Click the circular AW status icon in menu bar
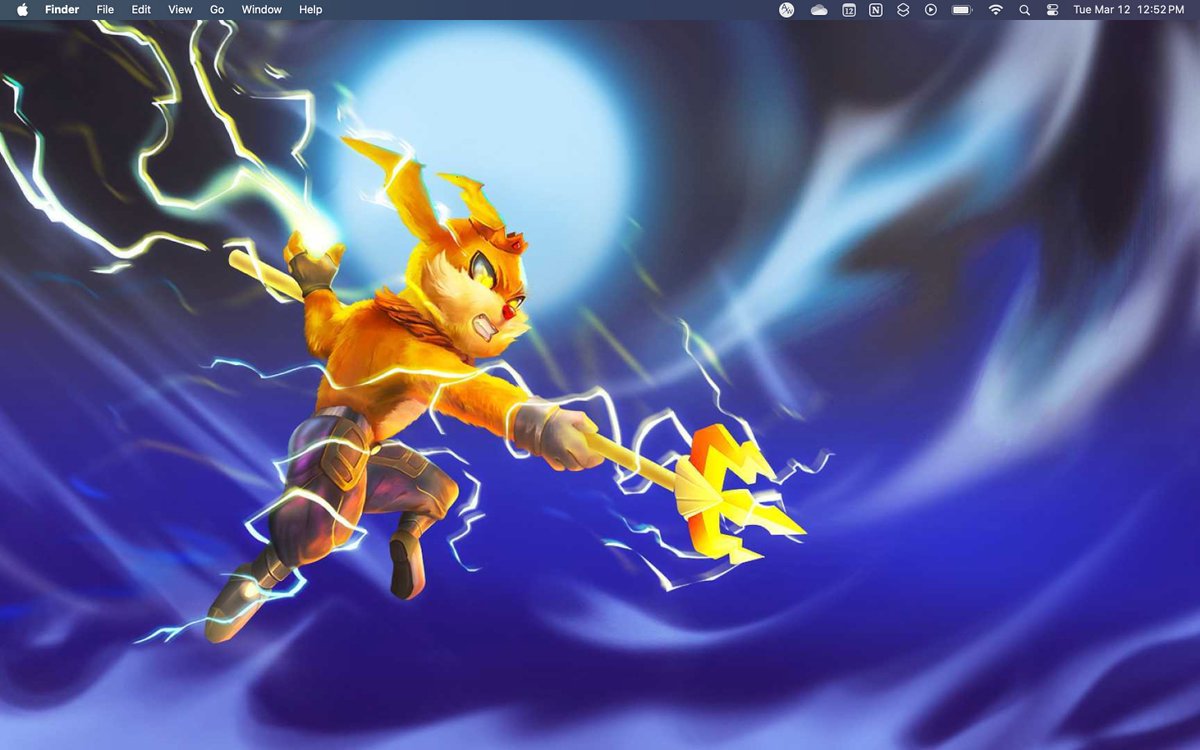Viewport: 1200px width, 750px height. (787, 9)
